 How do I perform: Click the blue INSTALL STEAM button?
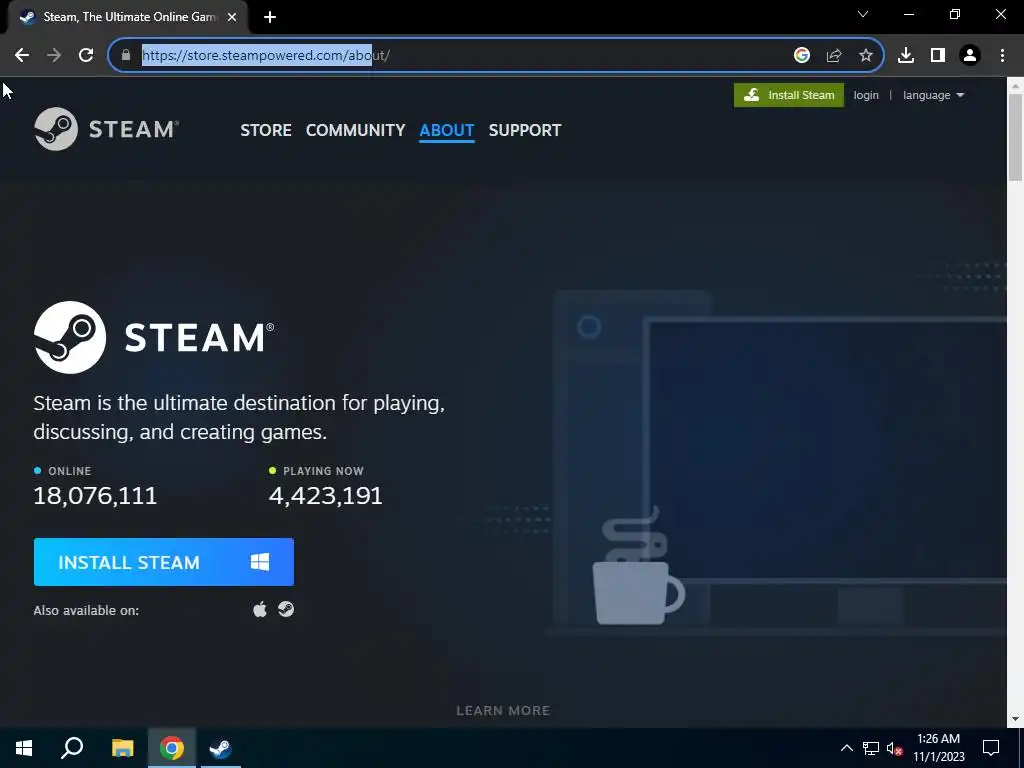pos(164,562)
